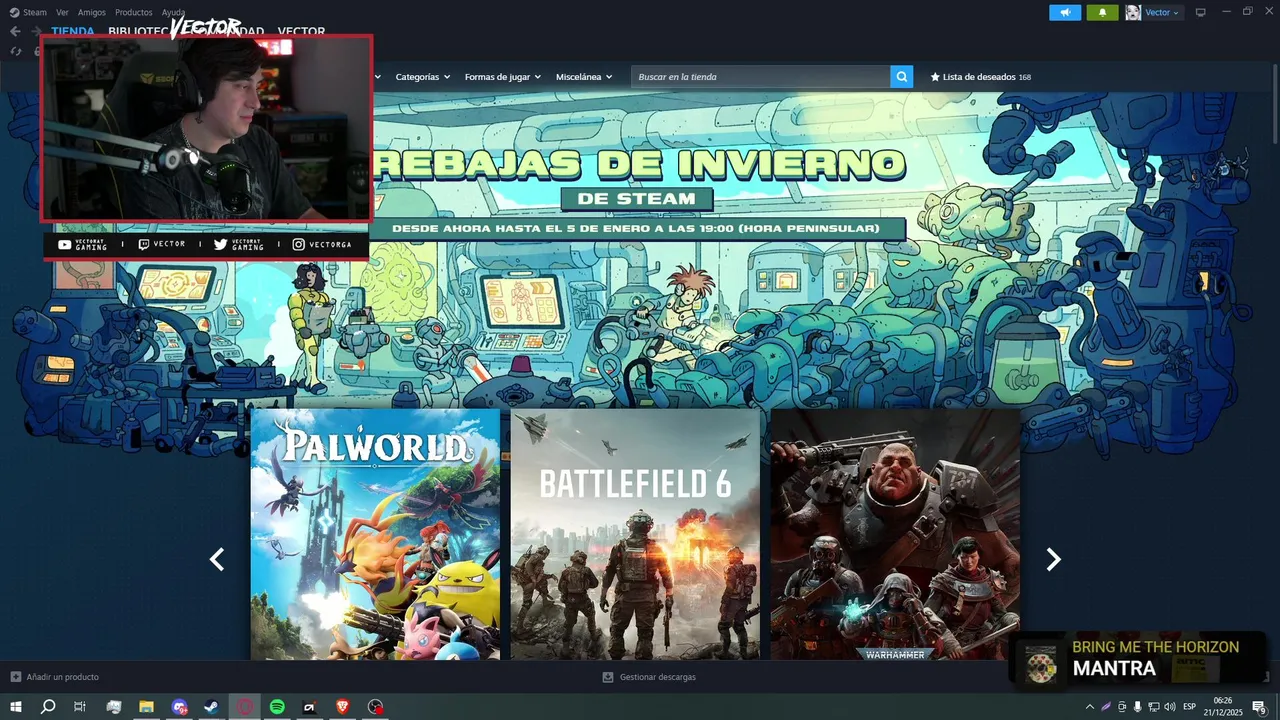Show hidden system tray icons
The height and width of the screenshot is (720, 1280).
[1090, 707]
